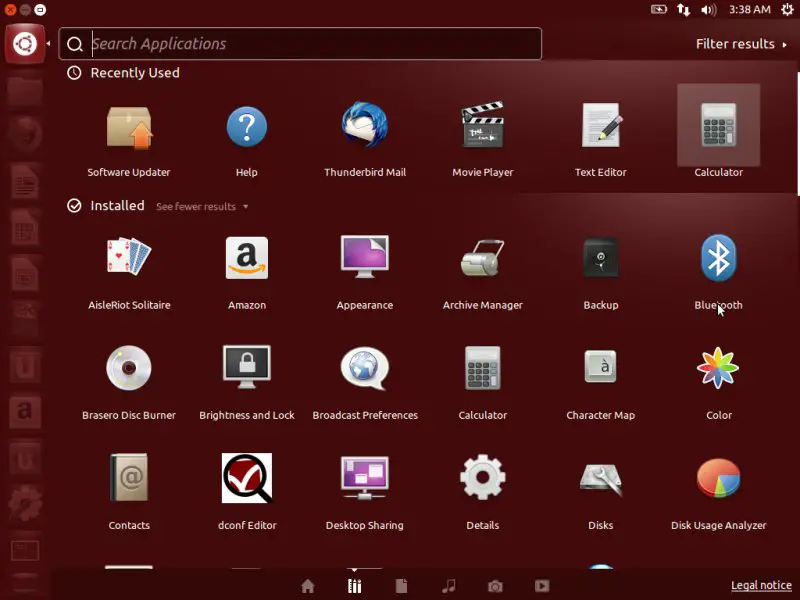Open the highlighted Calculator in Recently Used
The height and width of the screenshot is (600, 800).
(718, 126)
